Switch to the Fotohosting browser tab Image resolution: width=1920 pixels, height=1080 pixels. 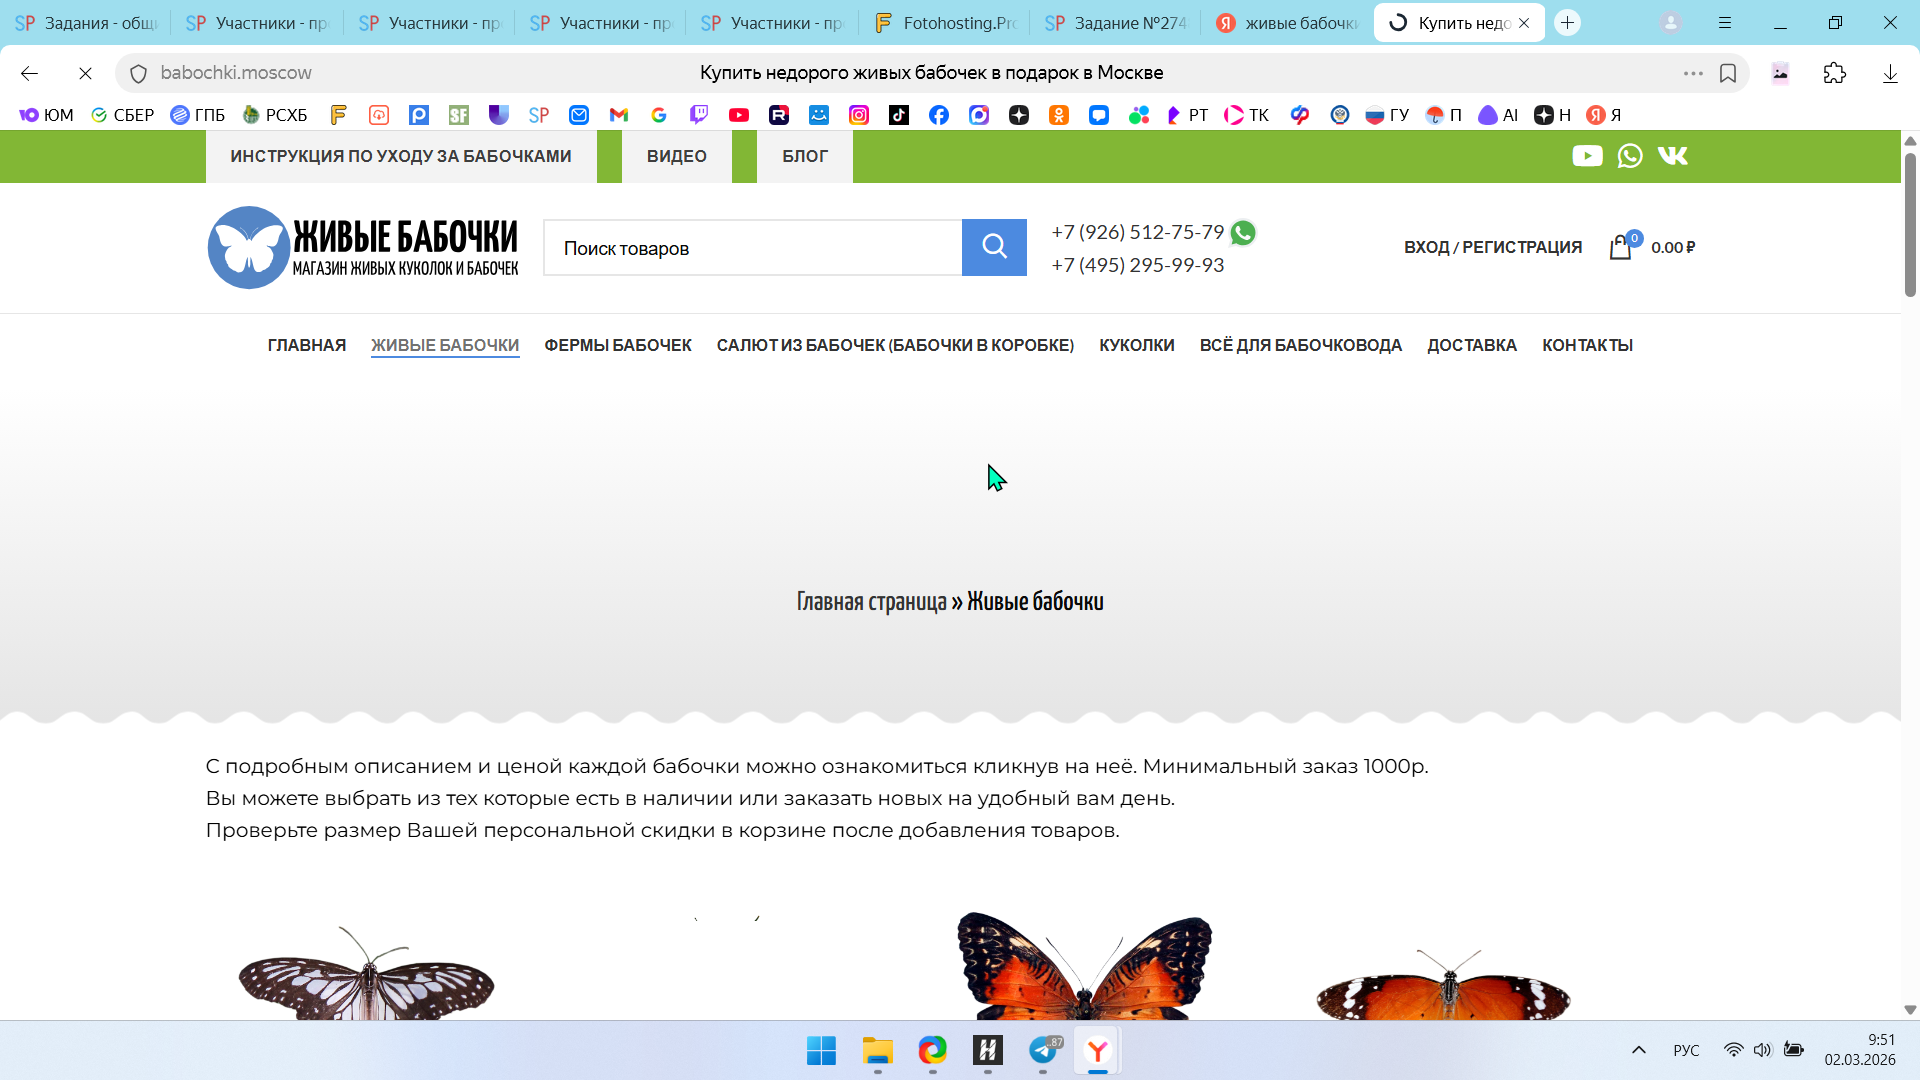tap(945, 22)
